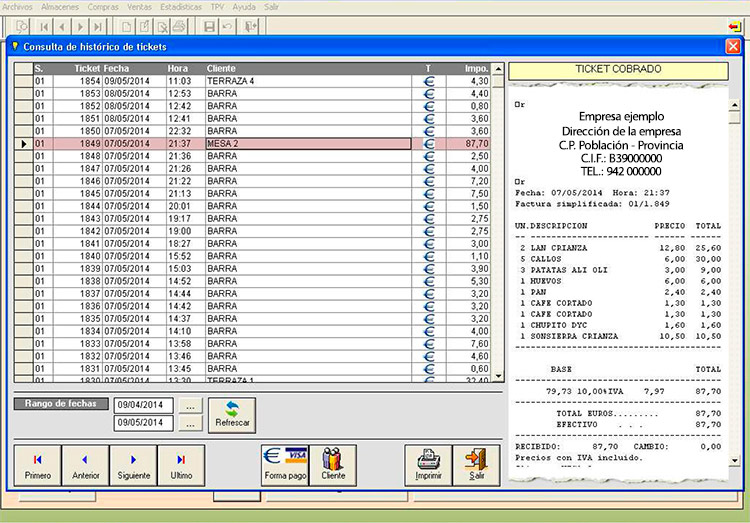
Task: Click the time 15:52 in ticket 1840 row
Action: click(x=179, y=256)
